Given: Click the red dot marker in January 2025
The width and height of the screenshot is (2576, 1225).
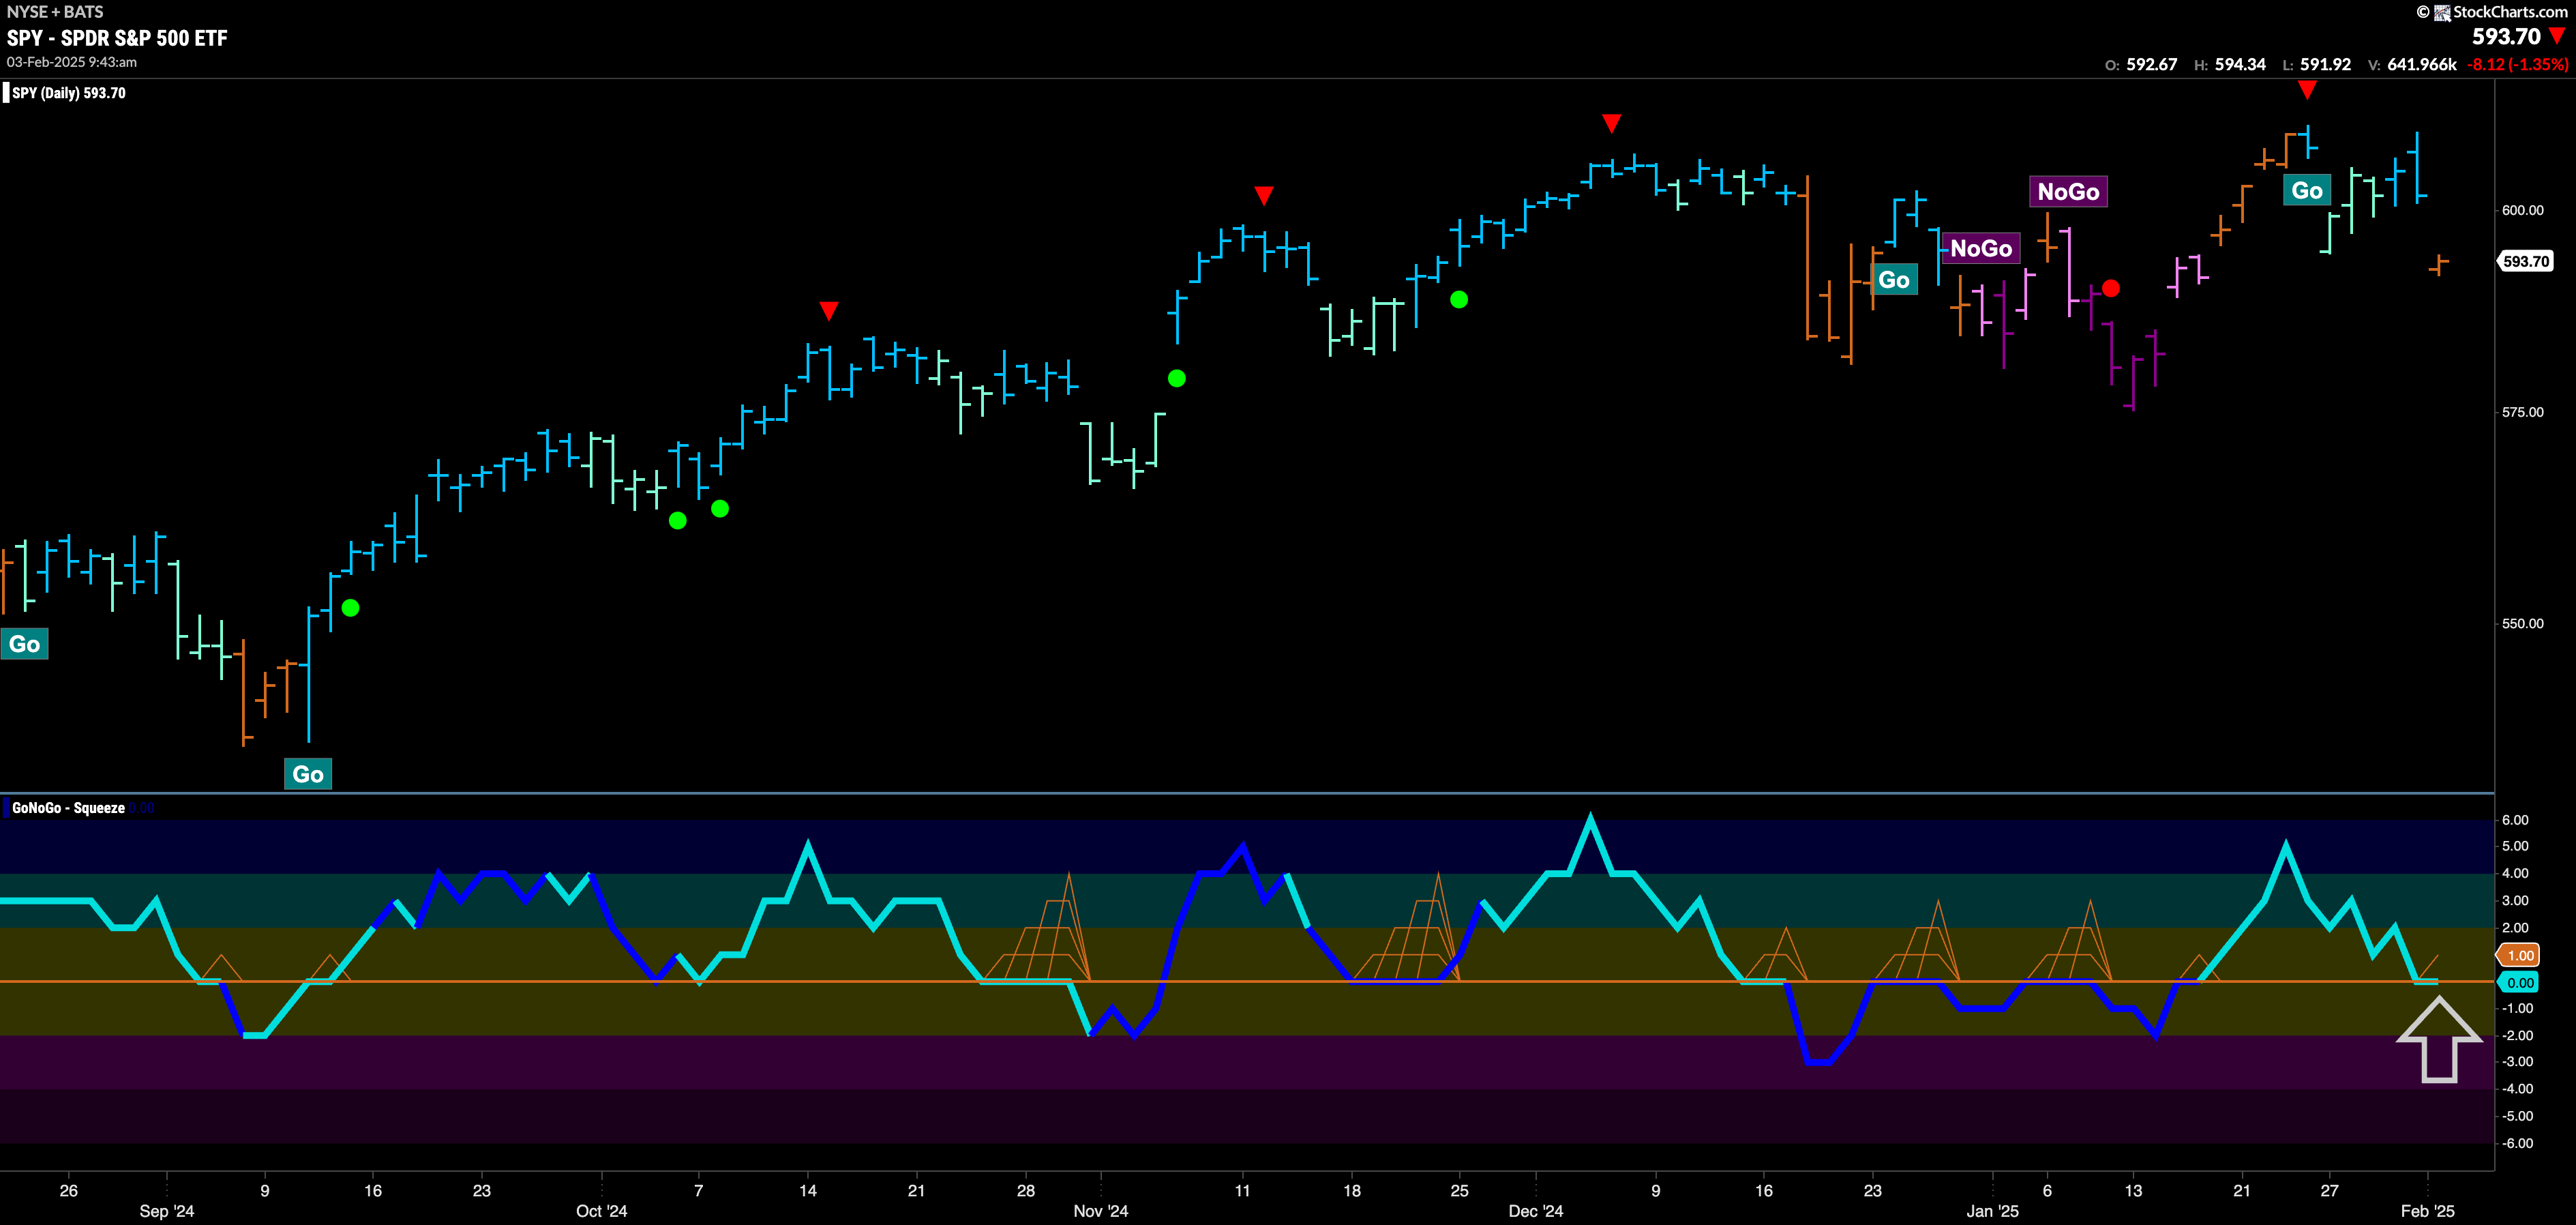Looking at the screenshot, I should click(2110, 288).
